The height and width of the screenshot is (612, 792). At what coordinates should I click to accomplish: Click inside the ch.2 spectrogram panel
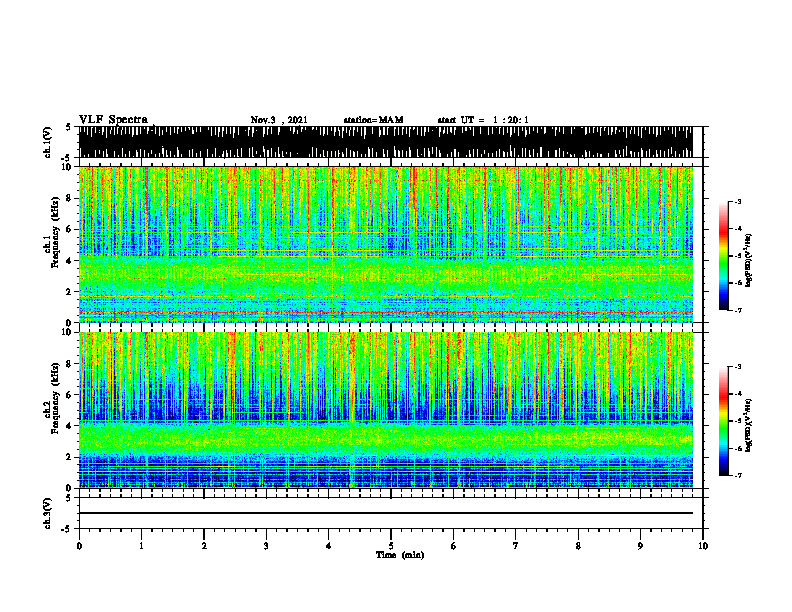385,410
